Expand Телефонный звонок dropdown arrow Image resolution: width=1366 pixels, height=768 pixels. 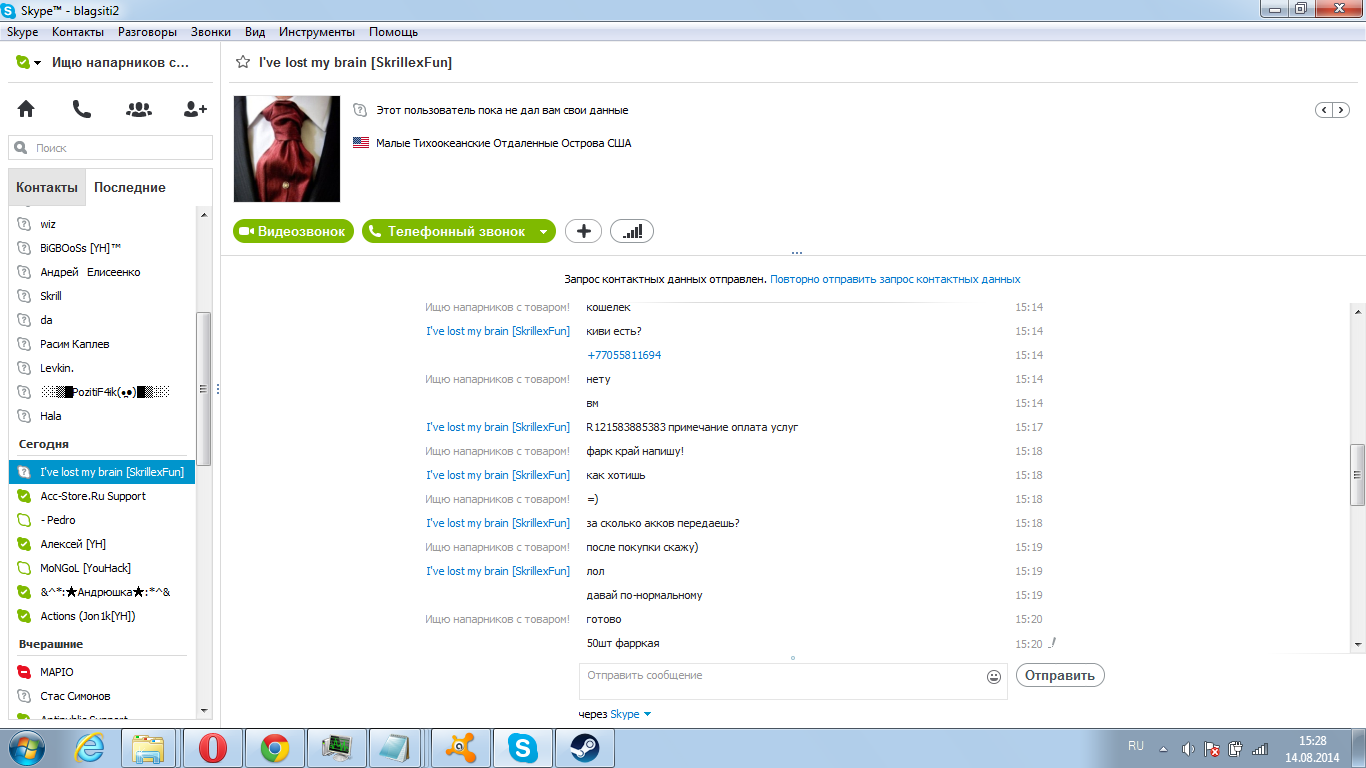543,231
